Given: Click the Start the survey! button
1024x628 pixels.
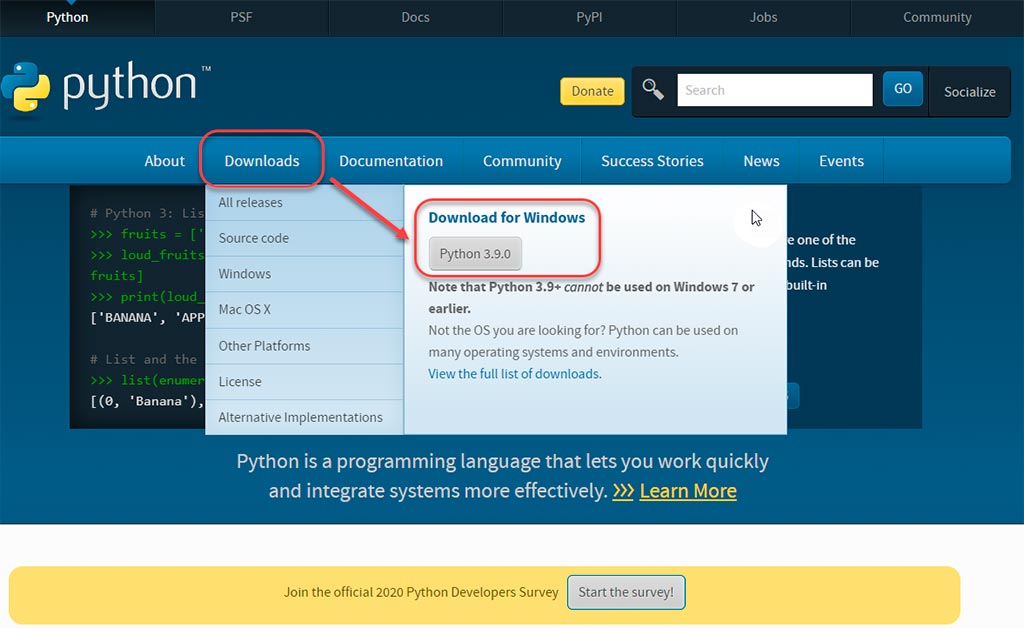Looking at the screenshot, I should point(626,592).
